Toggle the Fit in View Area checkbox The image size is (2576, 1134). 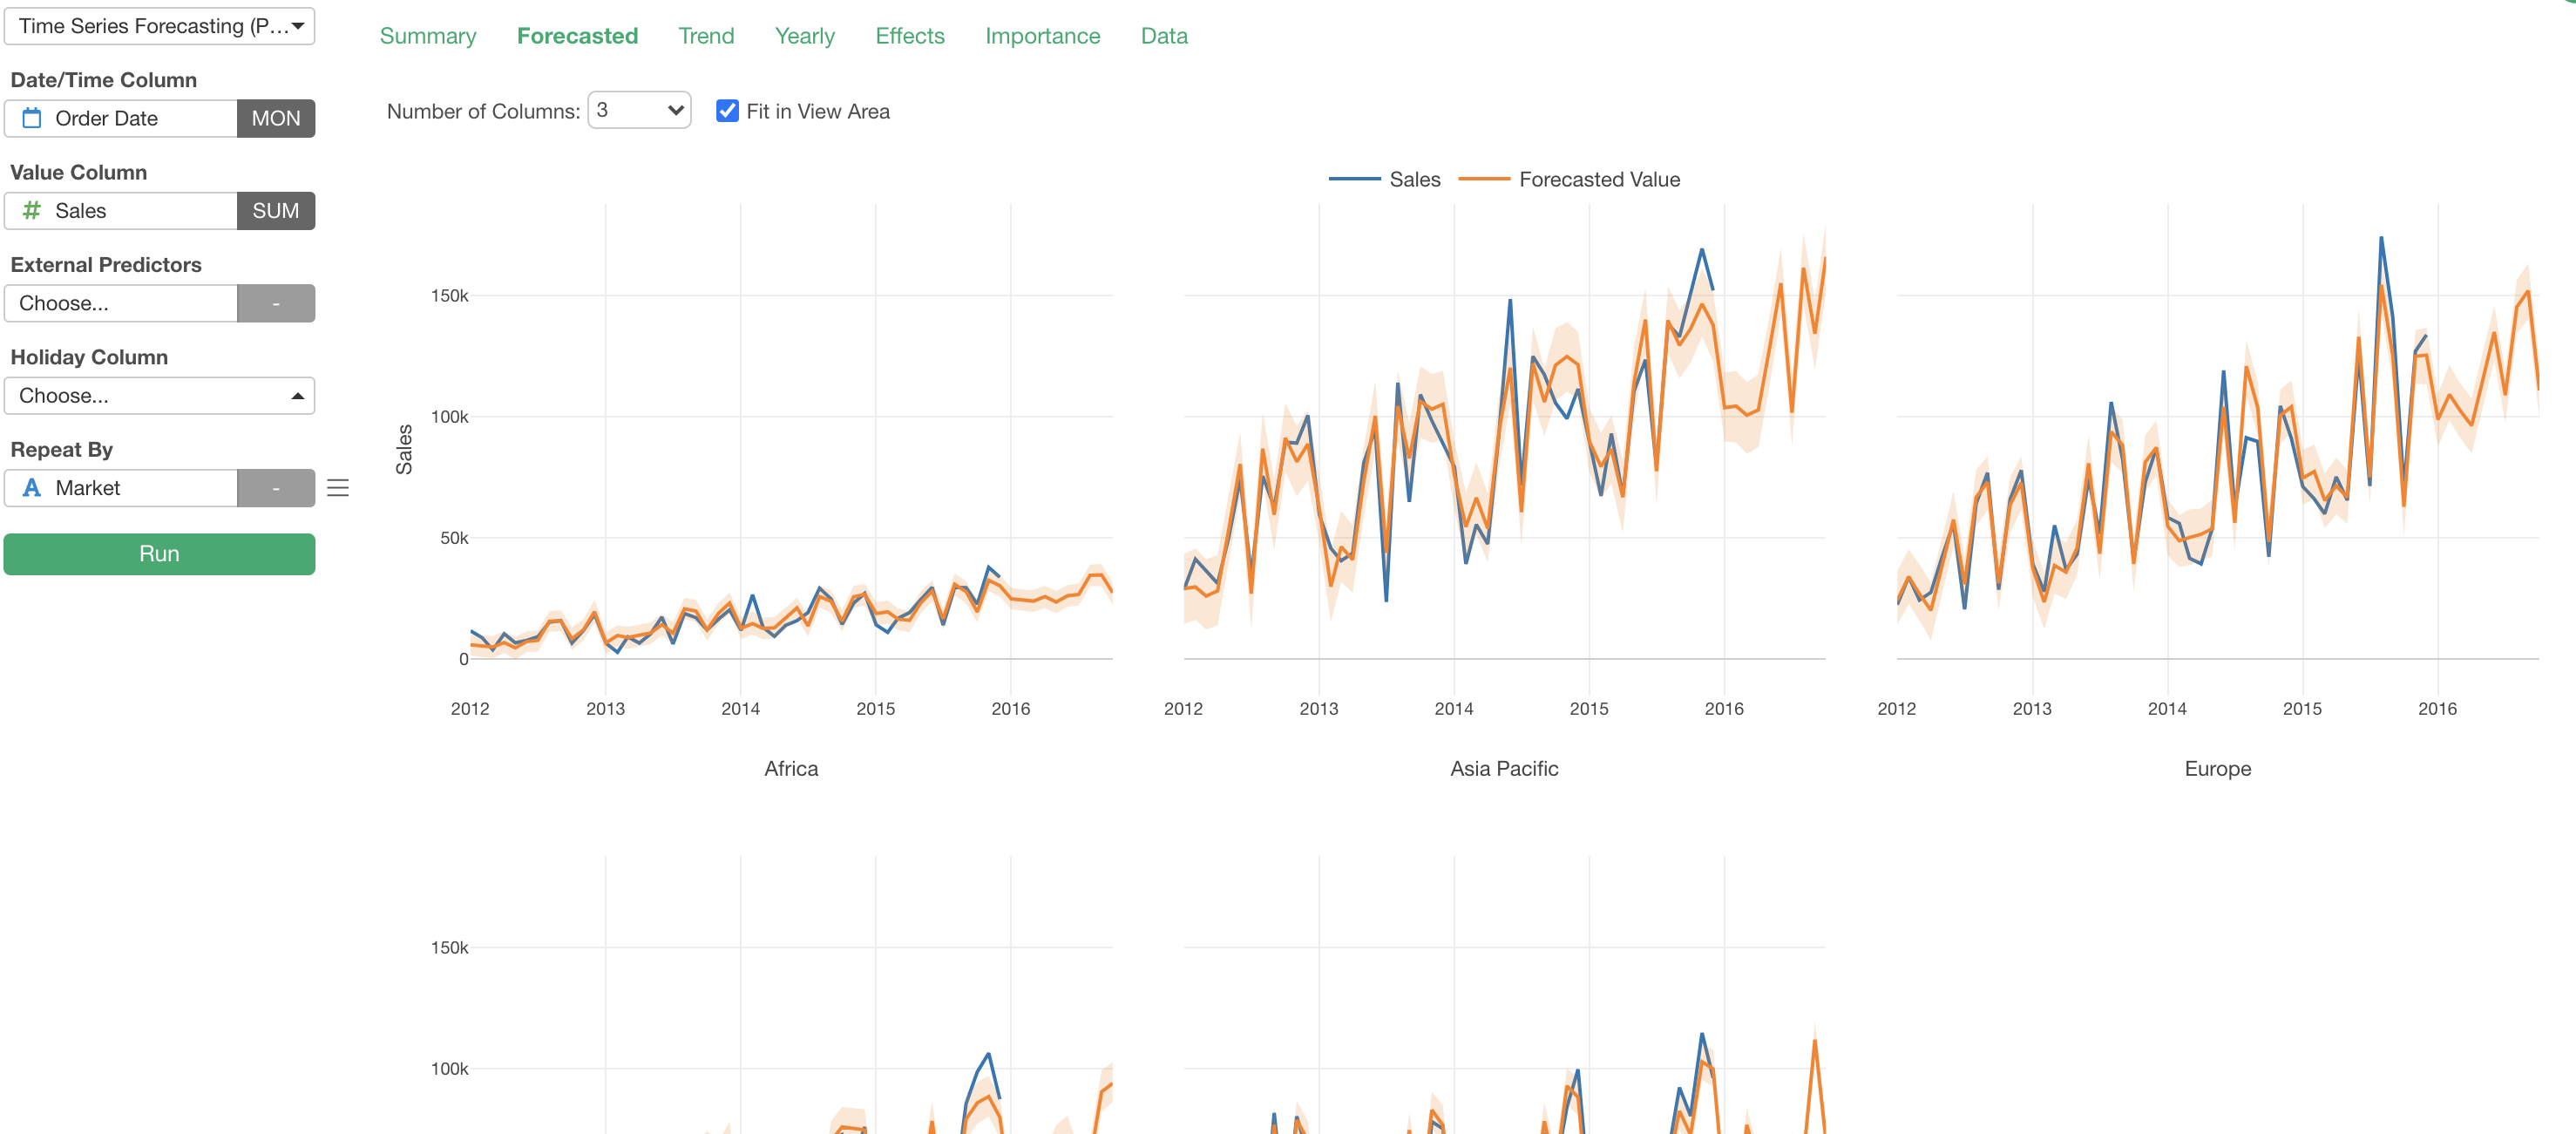727,111
